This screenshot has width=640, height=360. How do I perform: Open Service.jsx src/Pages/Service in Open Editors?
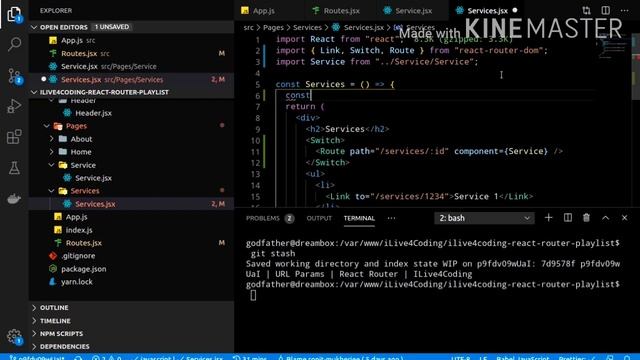click(x=131, y=66)
